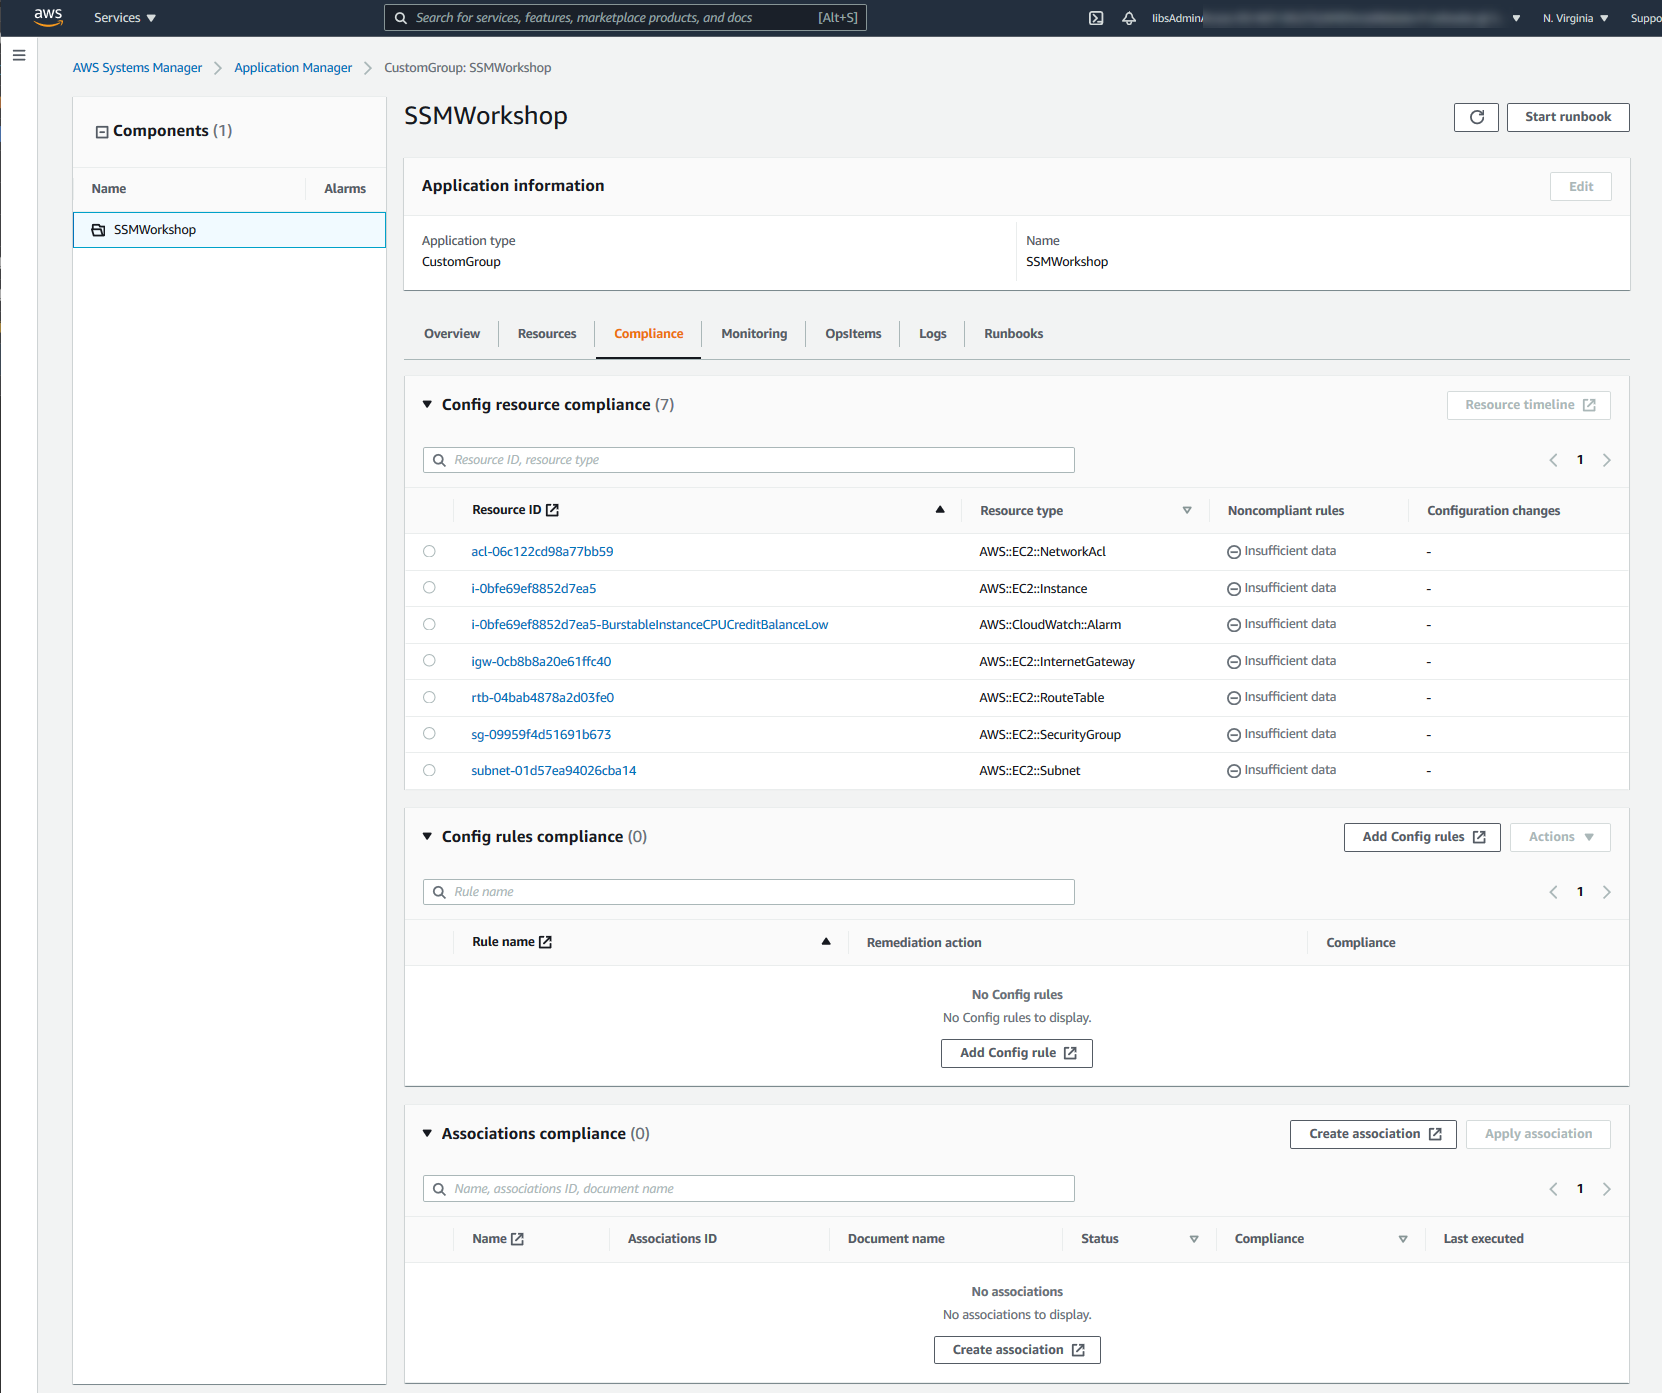Click external link icon beside Associations Name header

point(517,1239)
